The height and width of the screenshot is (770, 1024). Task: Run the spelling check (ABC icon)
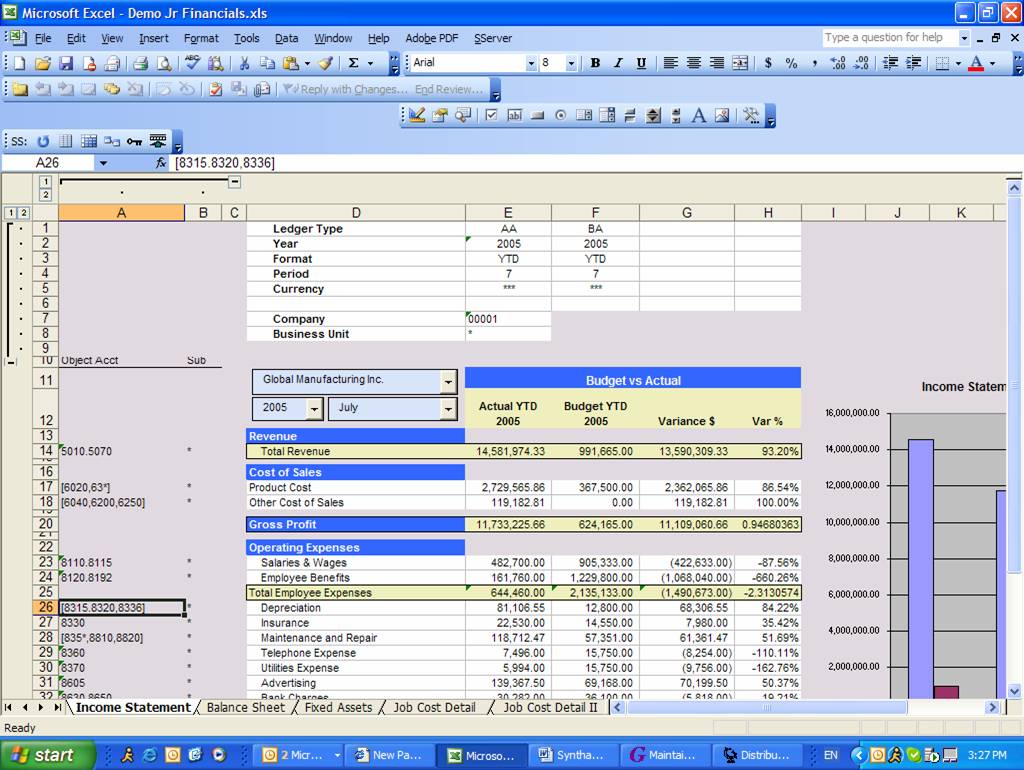pos(192,63)
